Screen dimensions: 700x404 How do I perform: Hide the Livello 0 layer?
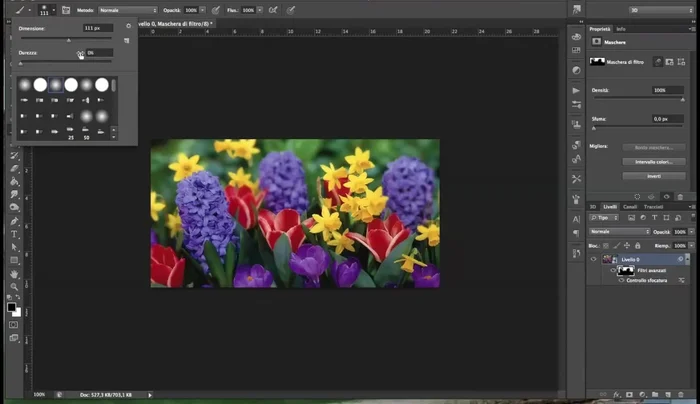coord(594,259)
